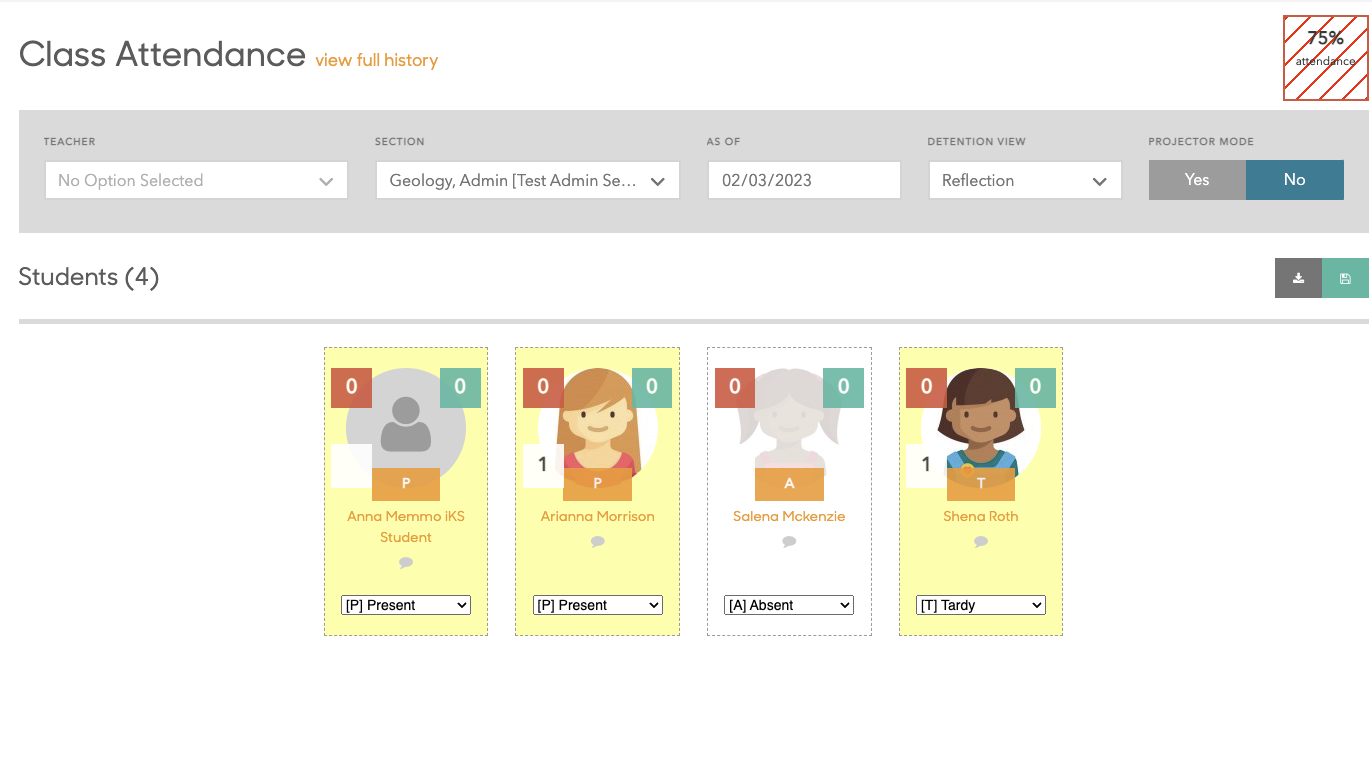1372x773 pixels.
Task: Set Projector Mode to No
Action: point(1294,180)
